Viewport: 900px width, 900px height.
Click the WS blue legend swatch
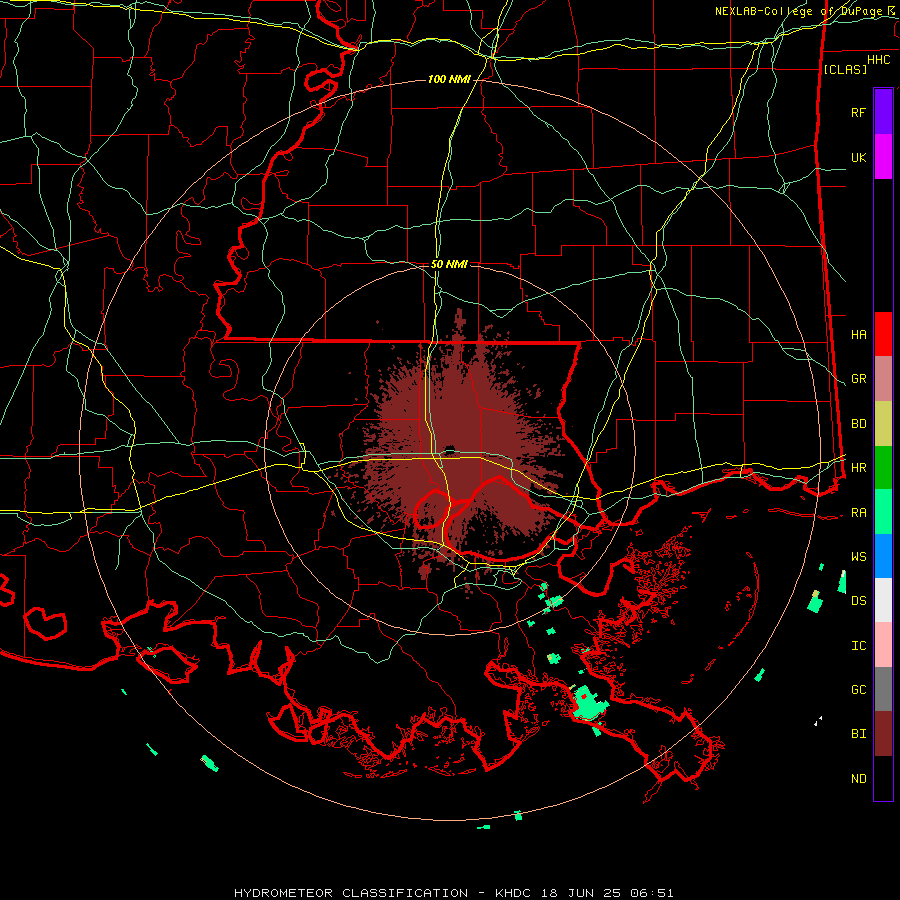tap(883, 556)
